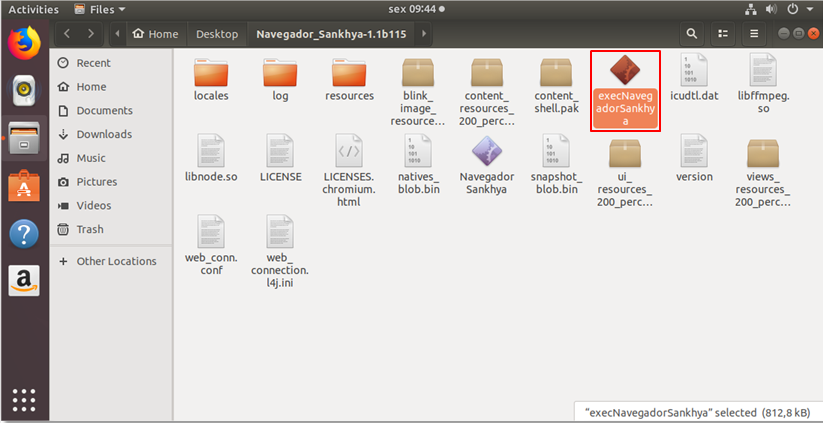Image resolution: width=823 pixels, height=423 pixels.
Task: Expand path bar with the left triangle
Action: [117, 34]
